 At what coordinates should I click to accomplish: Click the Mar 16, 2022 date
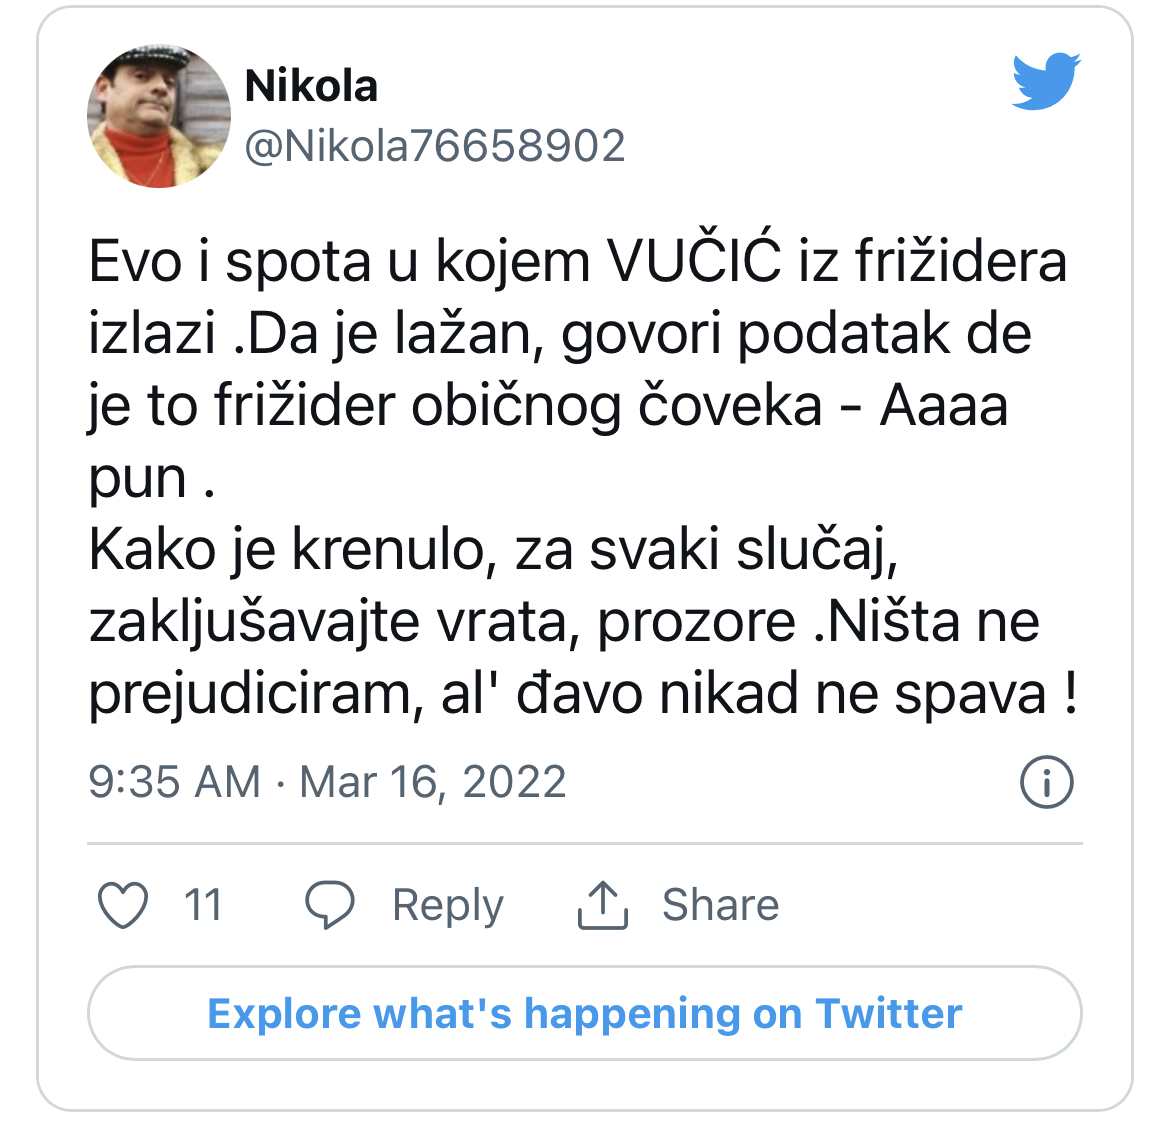click(433, 782)
